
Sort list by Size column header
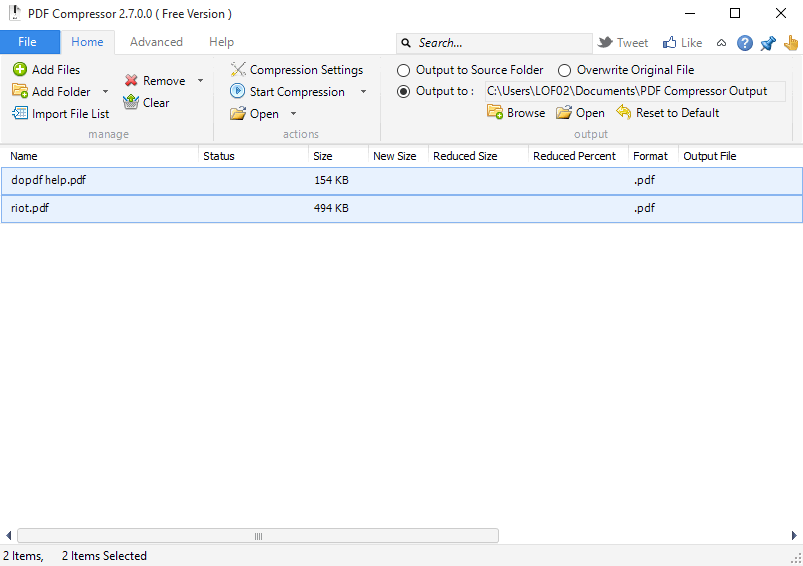pos(339,156)
